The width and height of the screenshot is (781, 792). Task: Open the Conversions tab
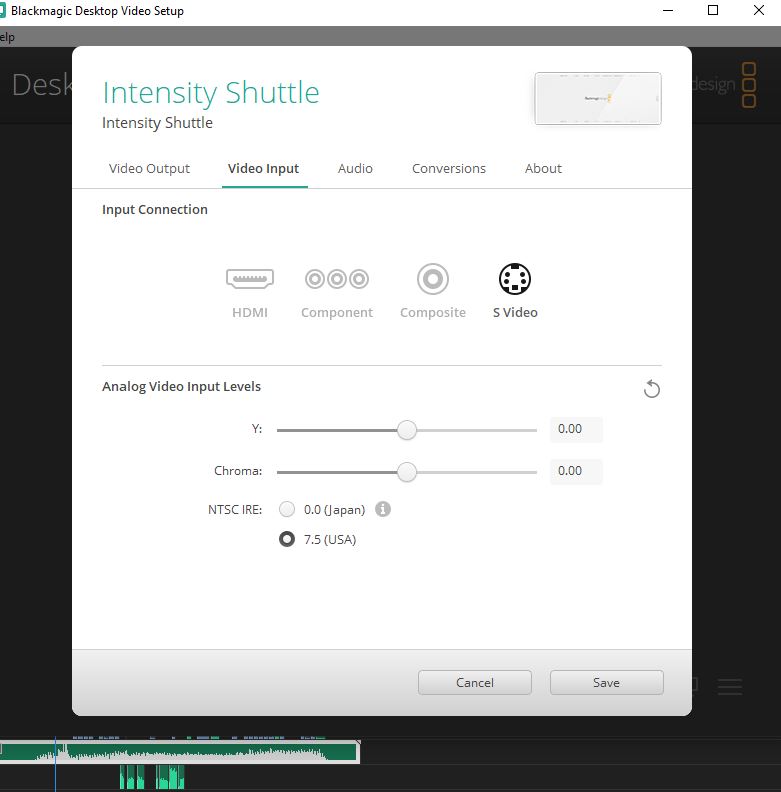(449, 169)
